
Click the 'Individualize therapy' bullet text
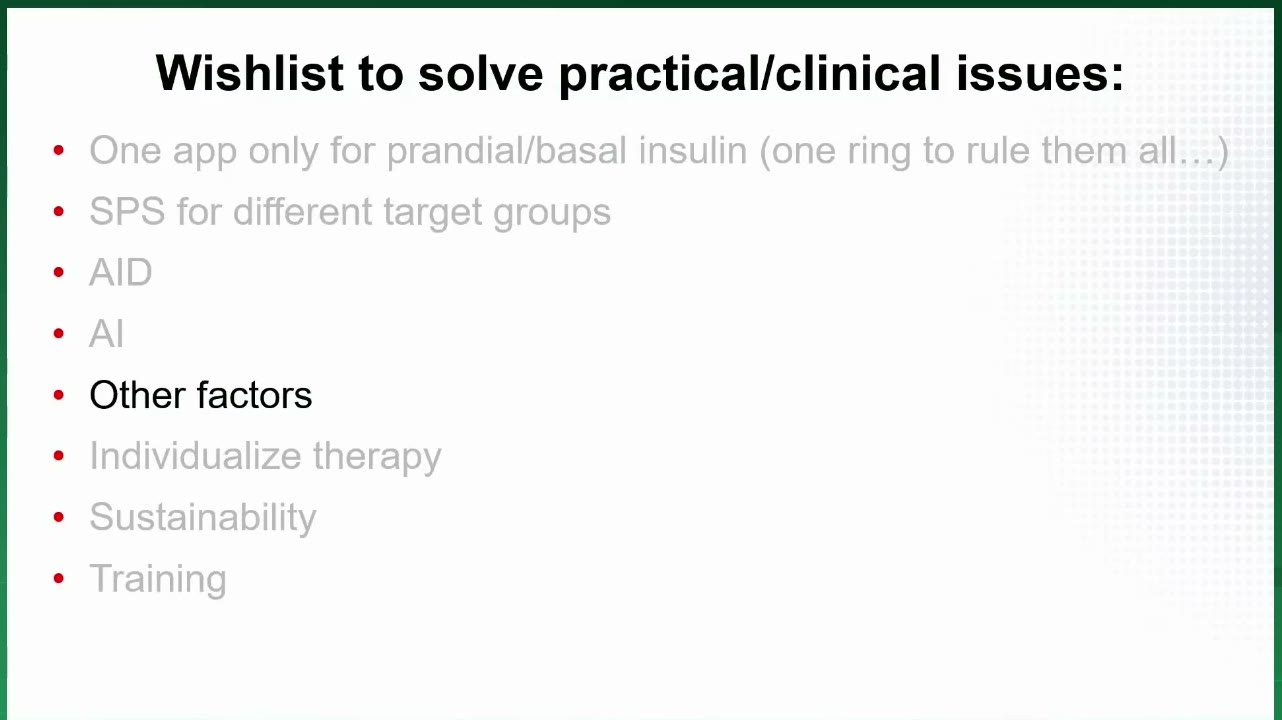pos(265,456)
